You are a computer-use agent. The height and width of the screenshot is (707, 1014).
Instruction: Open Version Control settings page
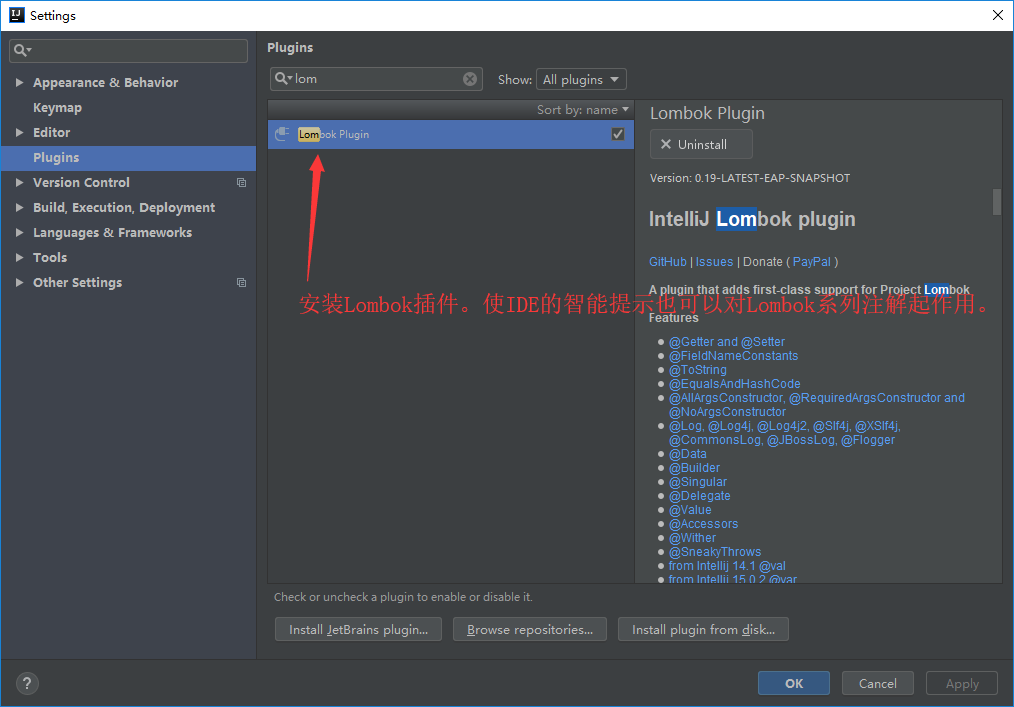tap(81, 182)
